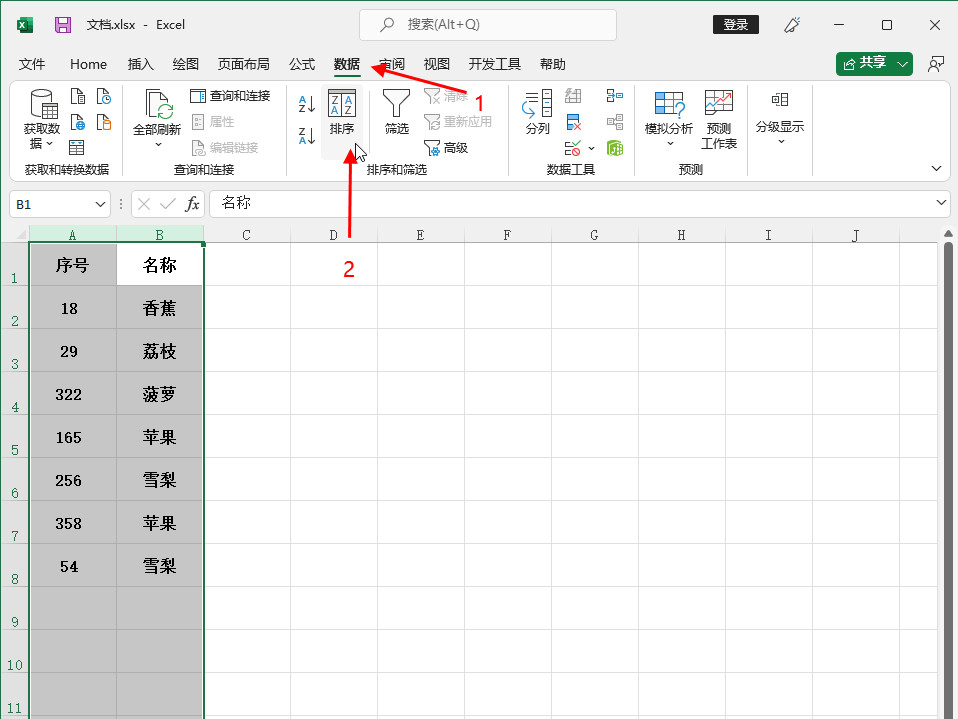Open 查询和连接 pane

tap(231, 96)
